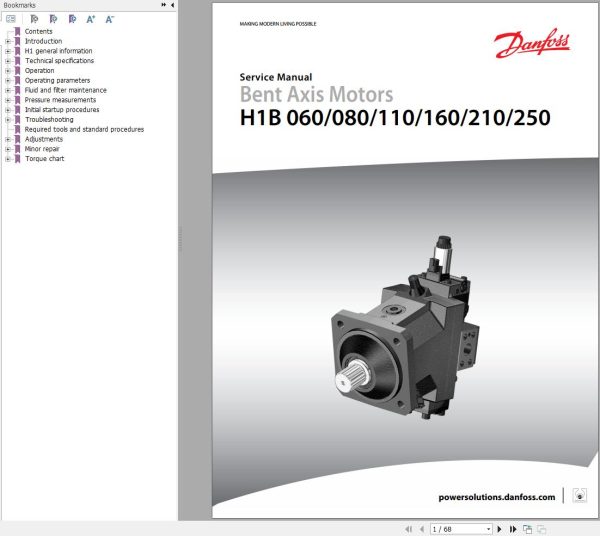Click the 'H1B 060/080/110/160/210/250' model text
The width and height of the screenshot is (600, 536).
[395, 117]
